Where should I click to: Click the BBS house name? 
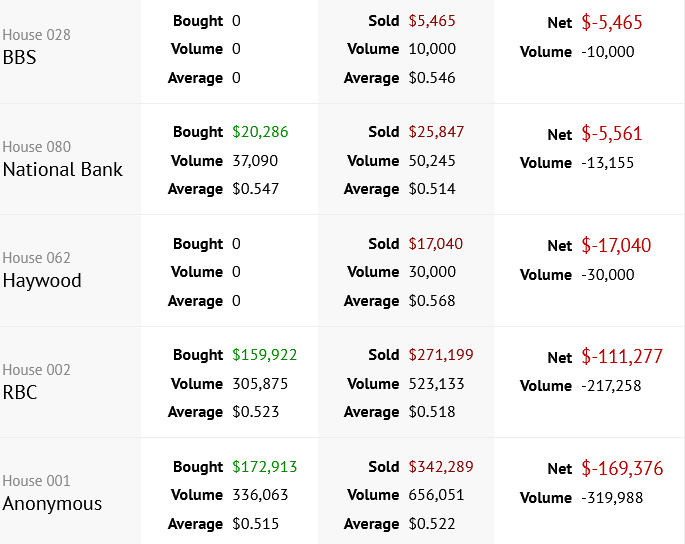click(19, 58)
